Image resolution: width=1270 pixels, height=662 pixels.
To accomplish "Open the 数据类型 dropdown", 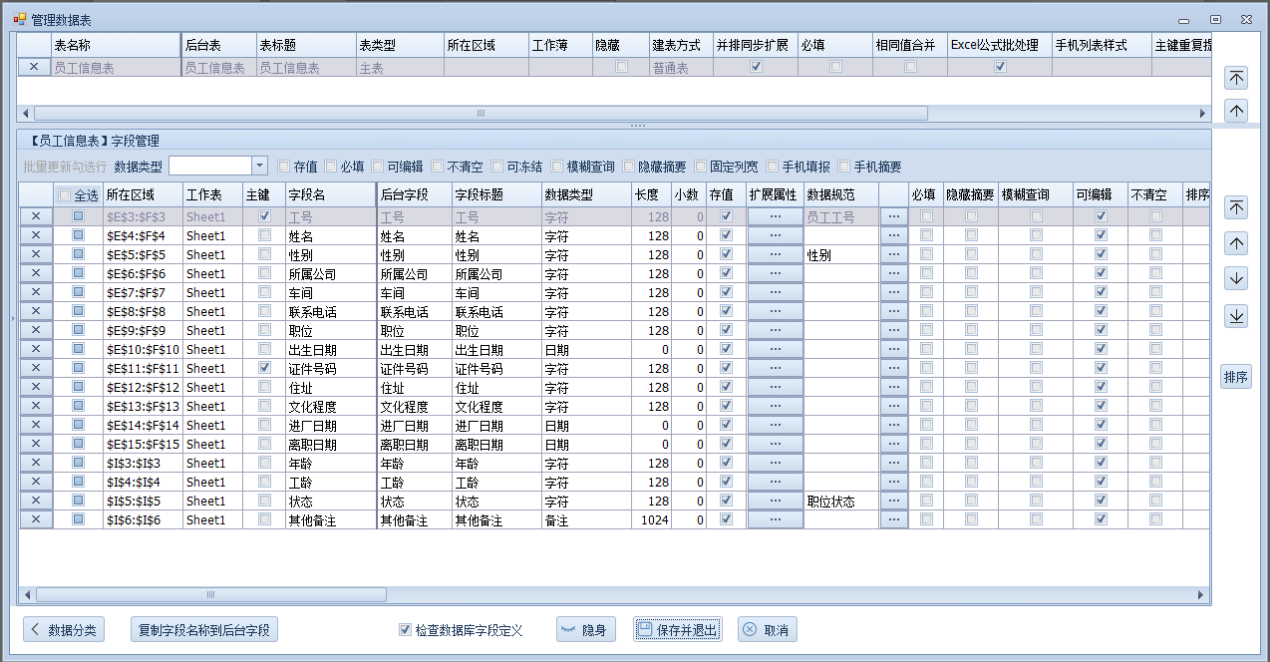I will click(x=259, y=166).
